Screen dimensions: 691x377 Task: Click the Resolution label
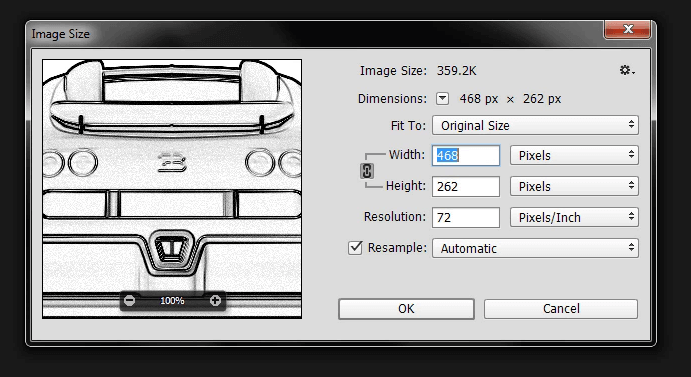(x=395, y=217)
